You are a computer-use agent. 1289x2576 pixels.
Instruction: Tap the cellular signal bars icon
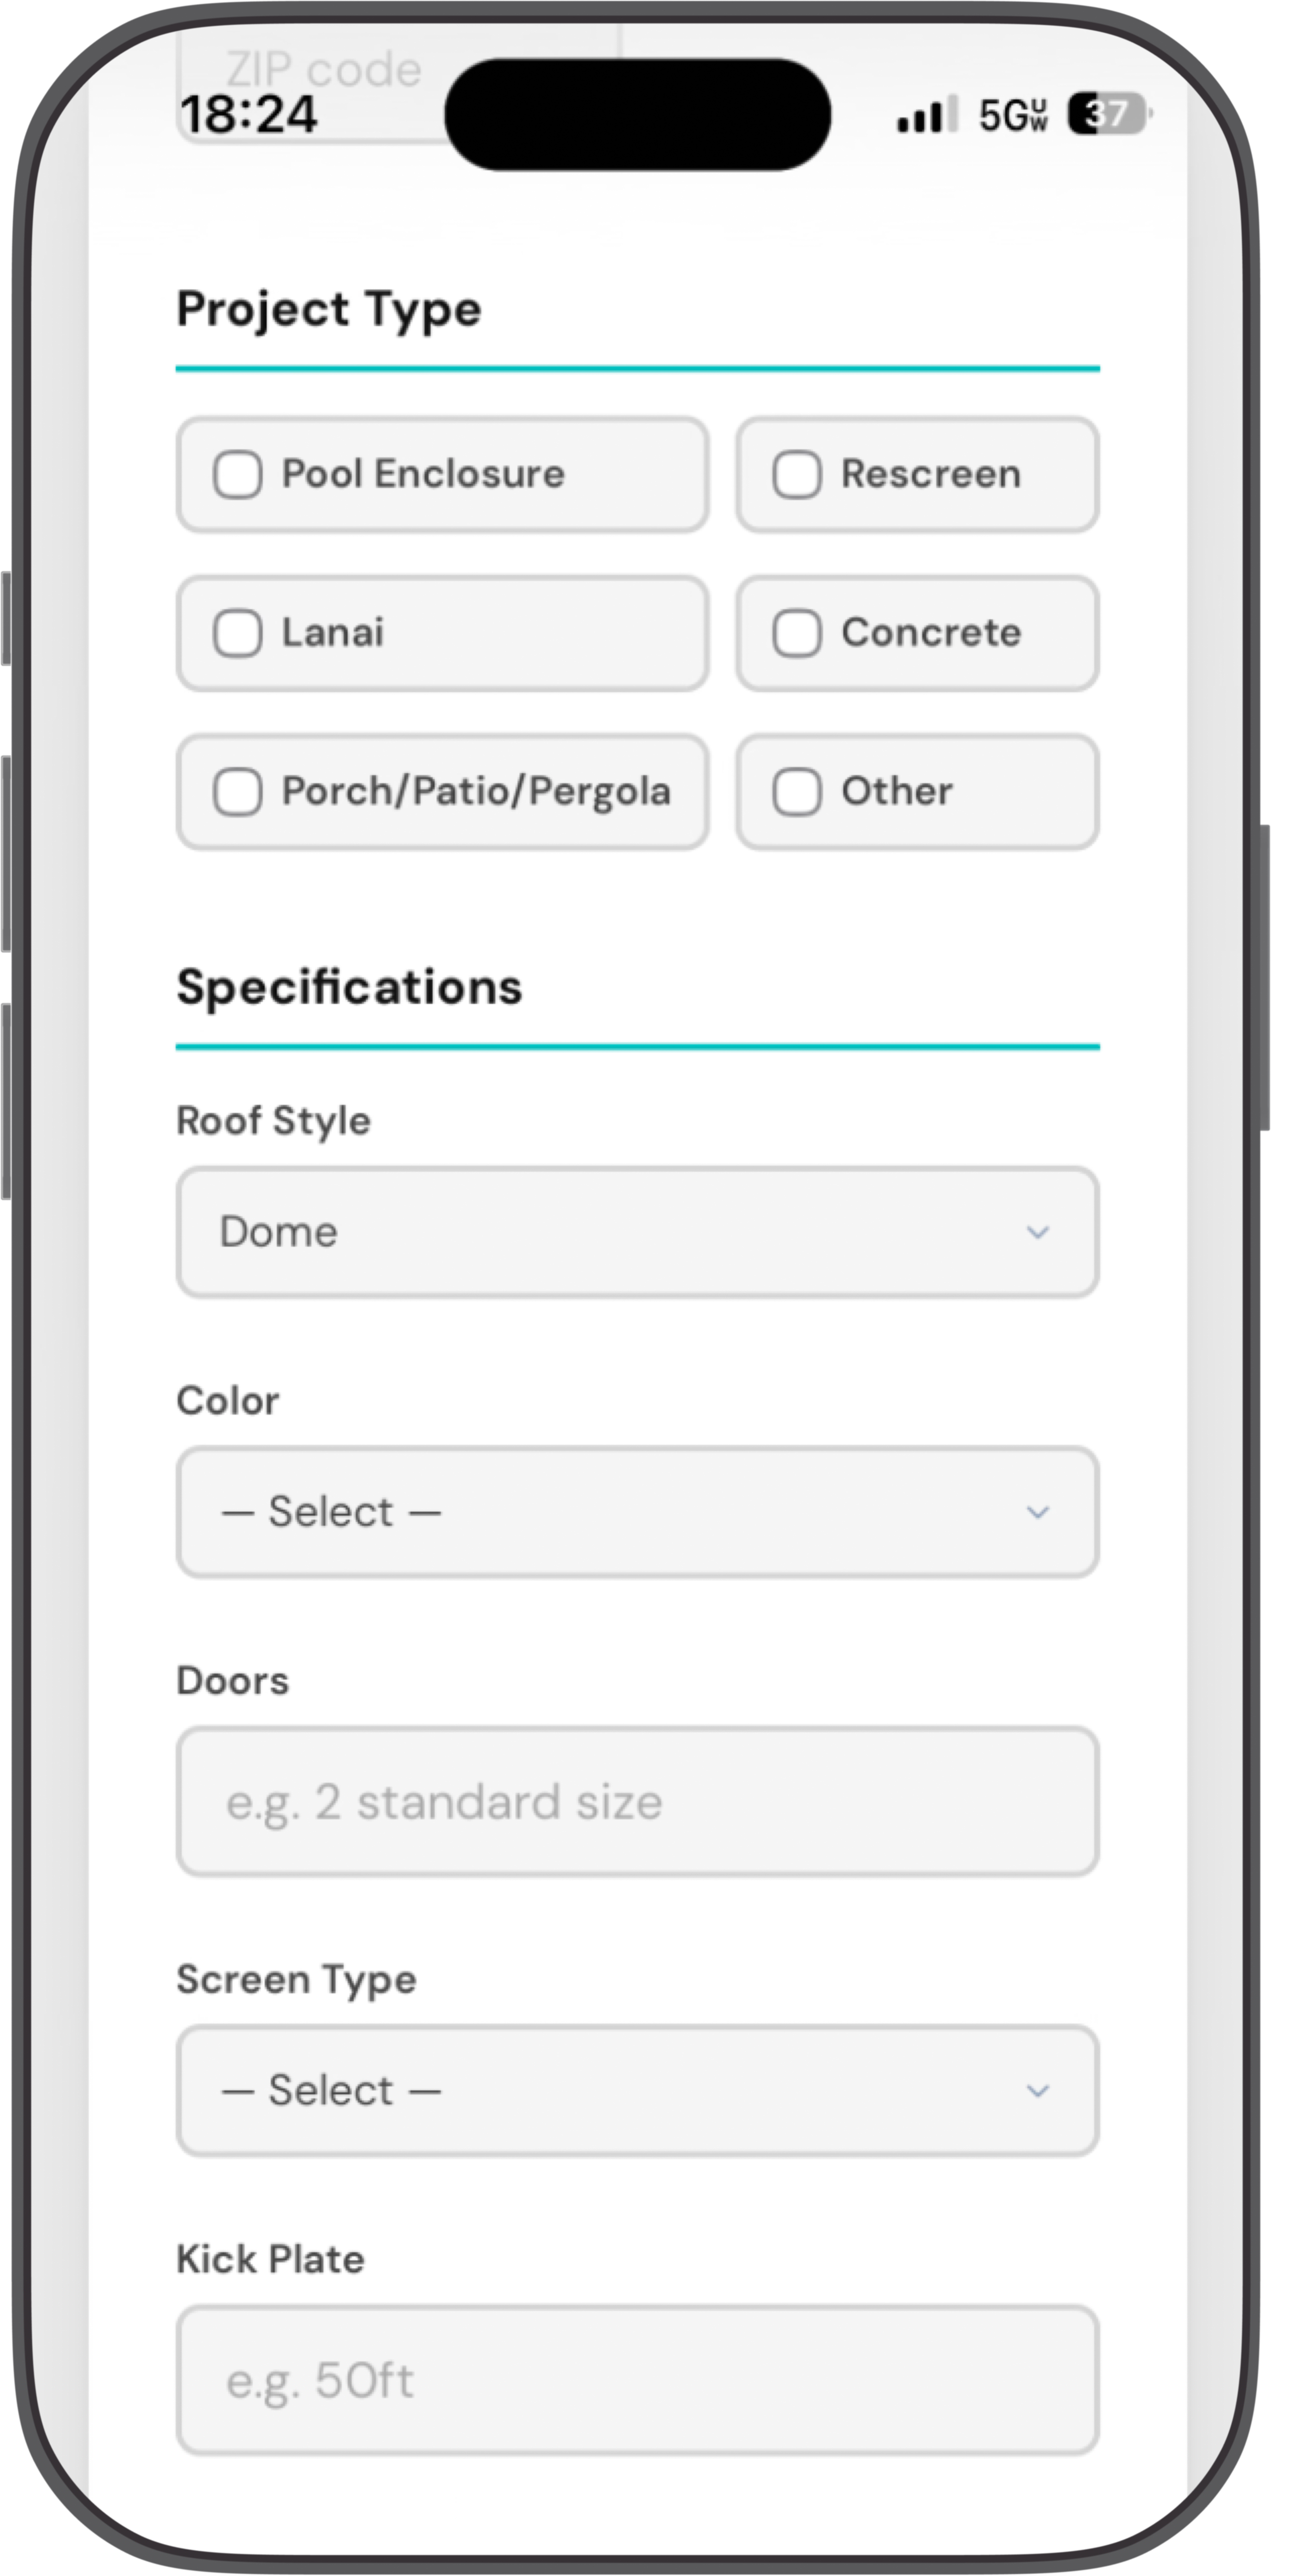[926, 115]
